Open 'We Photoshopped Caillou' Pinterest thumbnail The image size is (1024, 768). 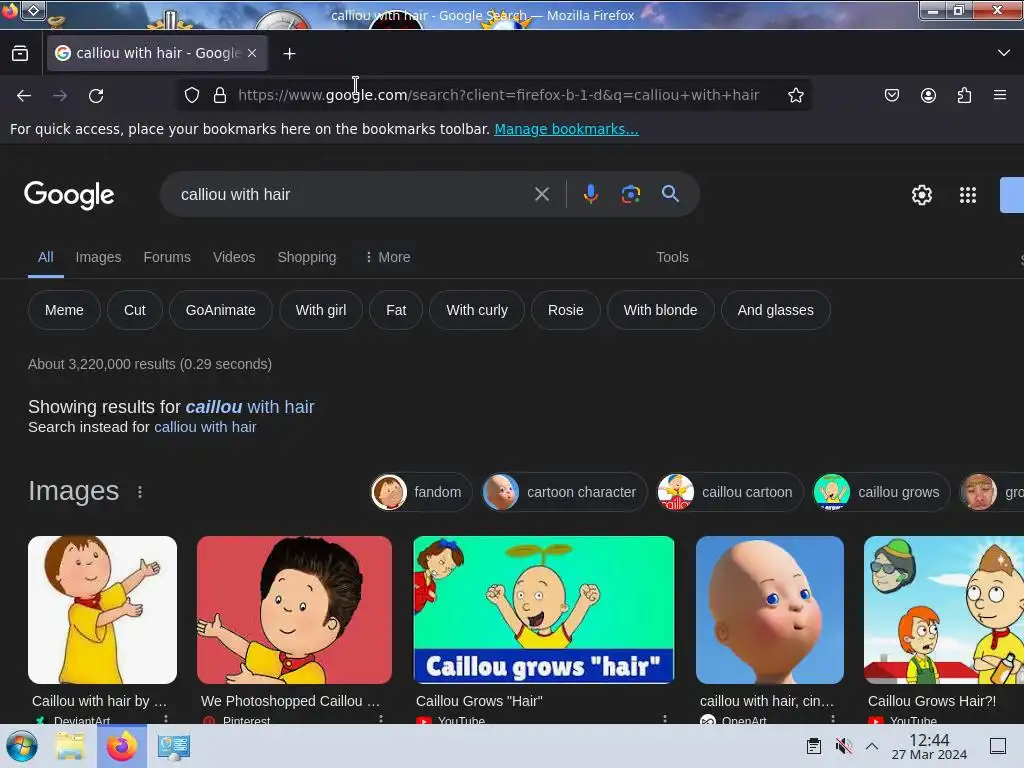(295, 610)
